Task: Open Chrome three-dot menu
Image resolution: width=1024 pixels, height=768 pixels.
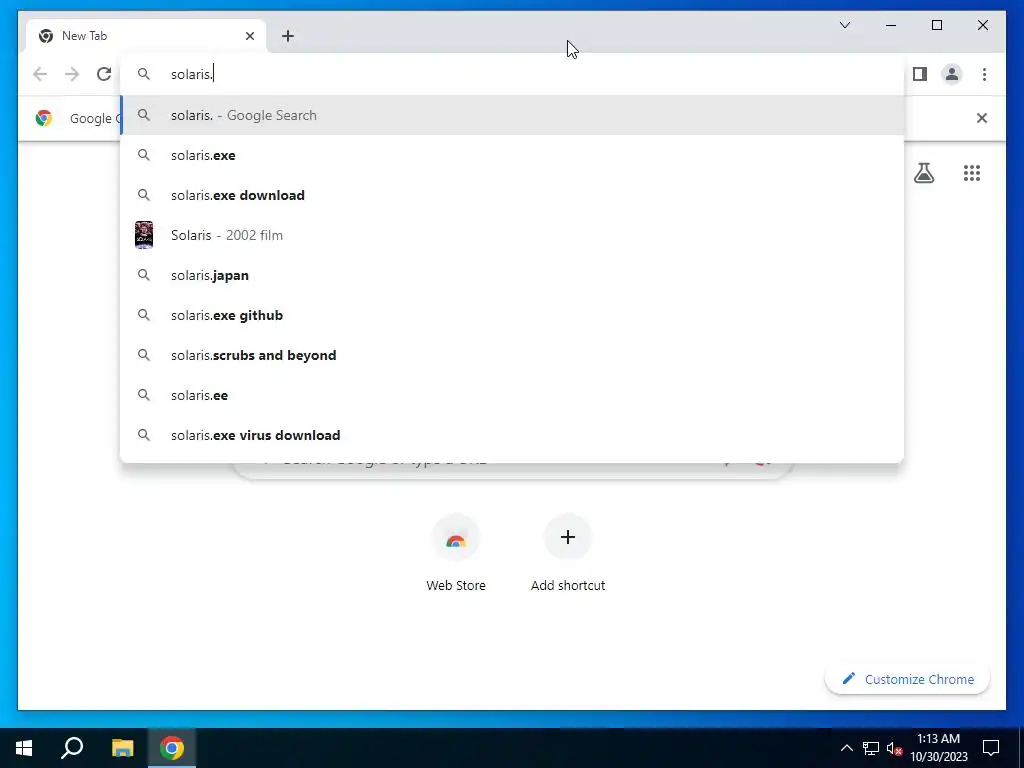Action: (984, 74)
